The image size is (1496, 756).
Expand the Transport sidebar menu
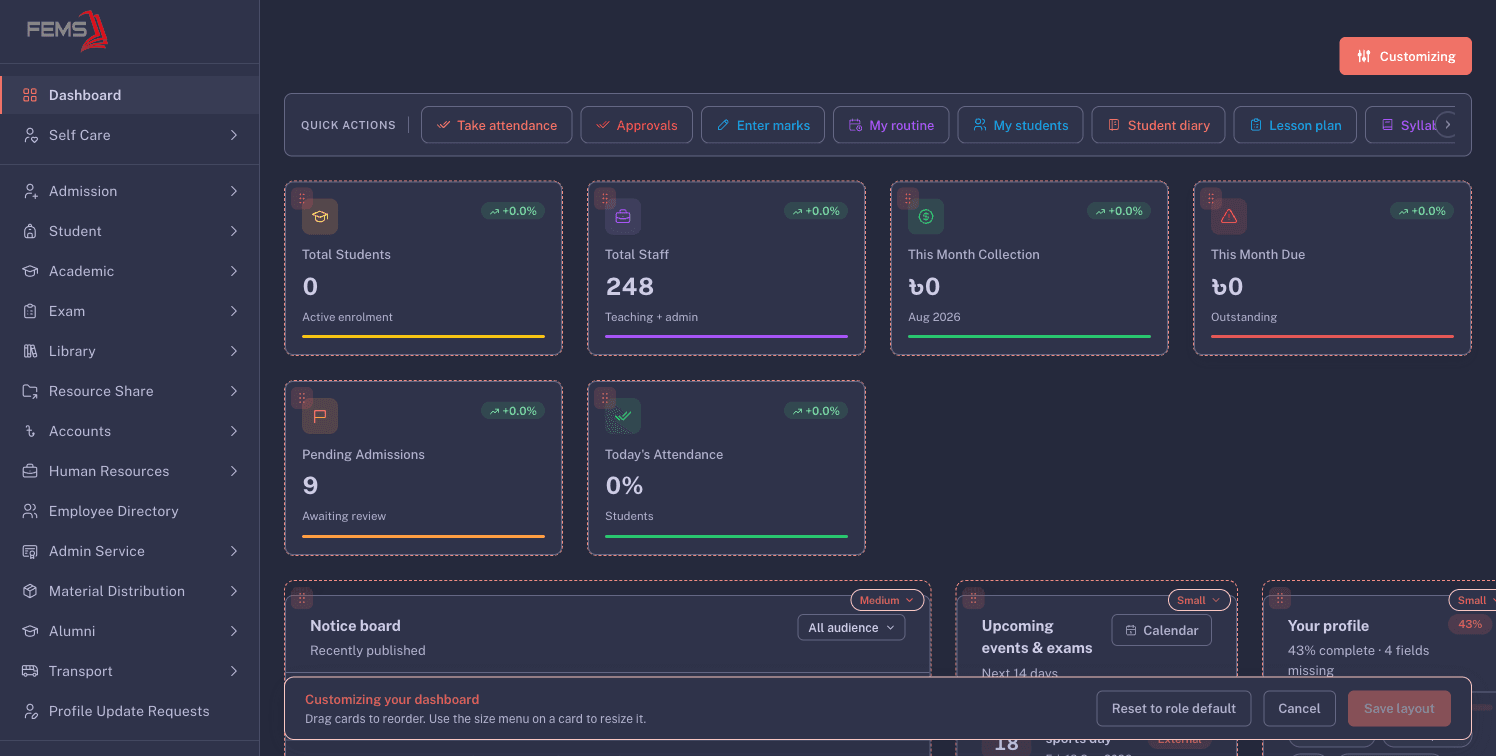pyautogui.click(x=130, y=671)
